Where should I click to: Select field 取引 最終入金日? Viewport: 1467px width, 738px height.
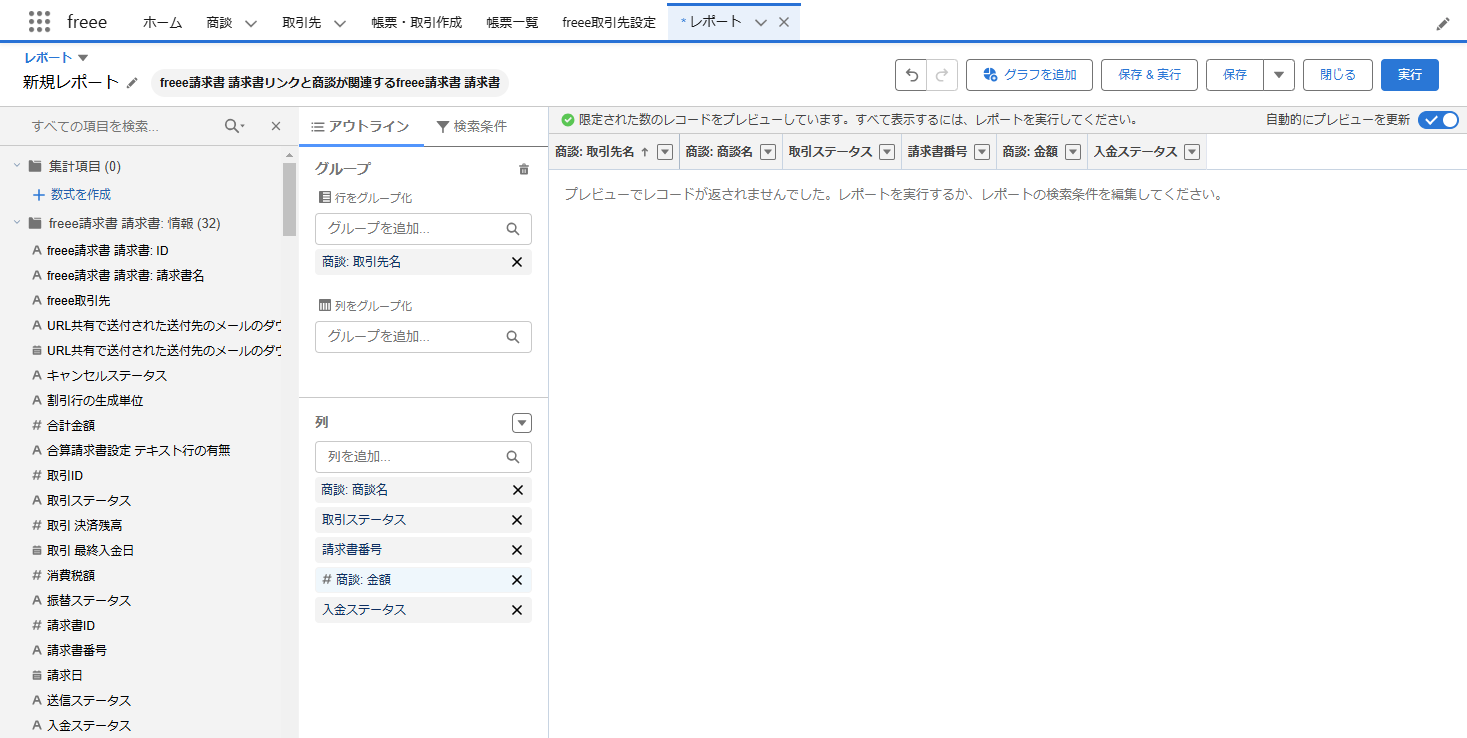pyautogui.click(x=90, y=550)
